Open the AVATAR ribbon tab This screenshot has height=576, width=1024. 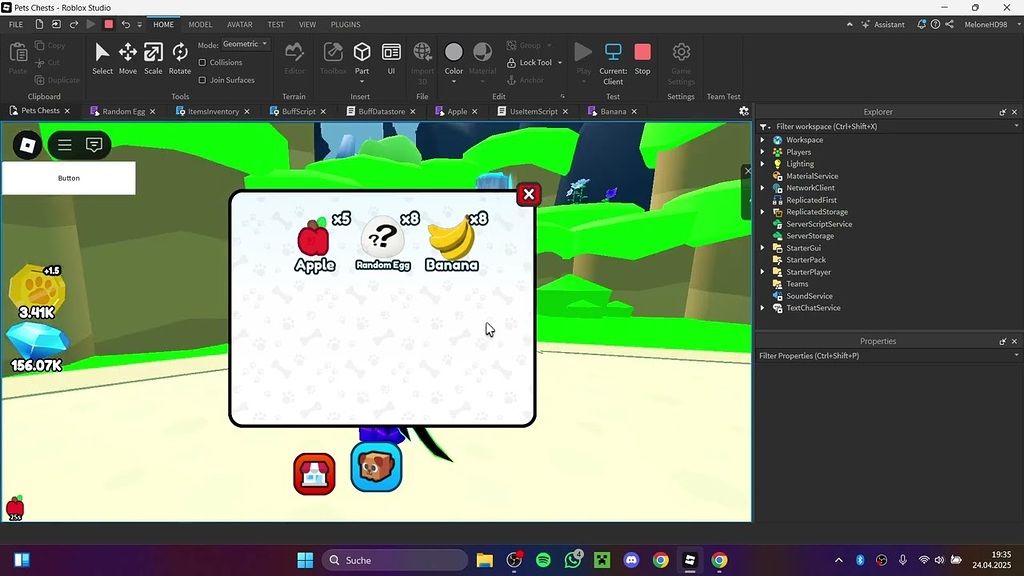240,24
